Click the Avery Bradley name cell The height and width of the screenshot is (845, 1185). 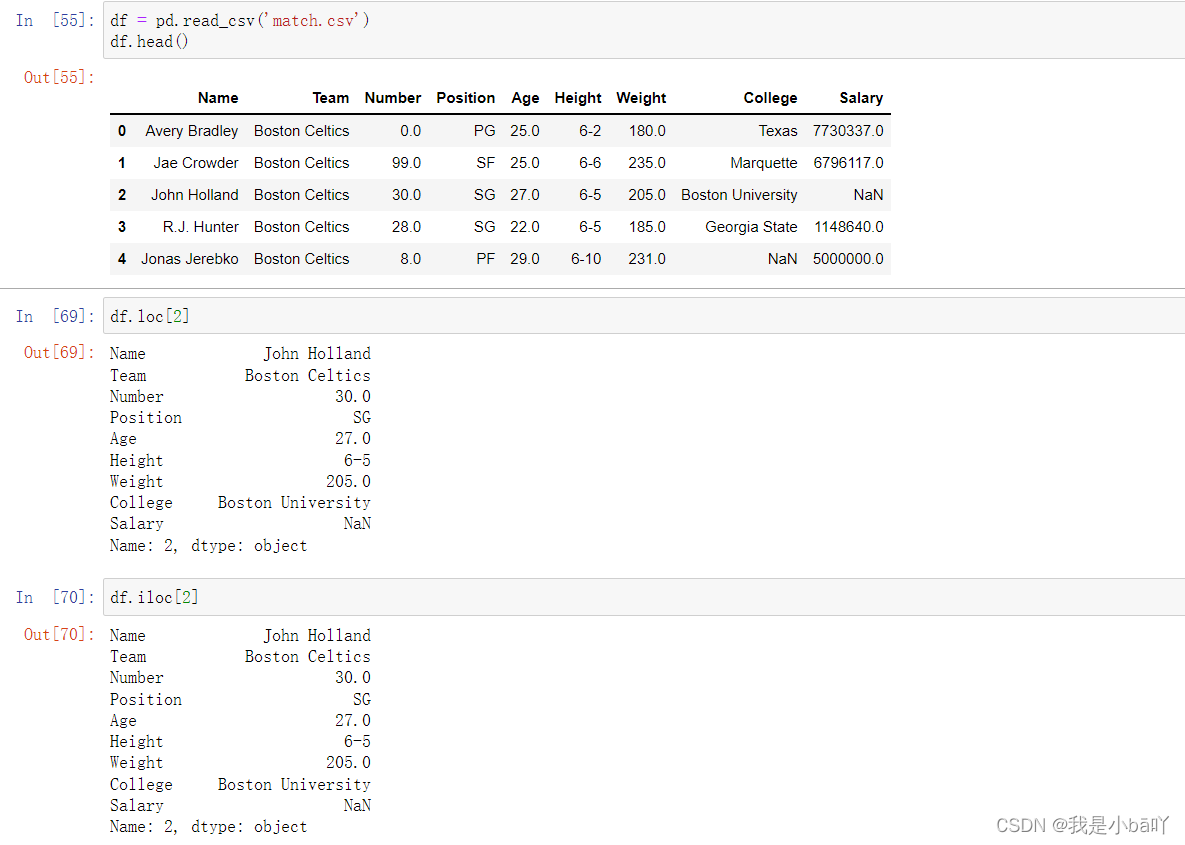point(191,131)
